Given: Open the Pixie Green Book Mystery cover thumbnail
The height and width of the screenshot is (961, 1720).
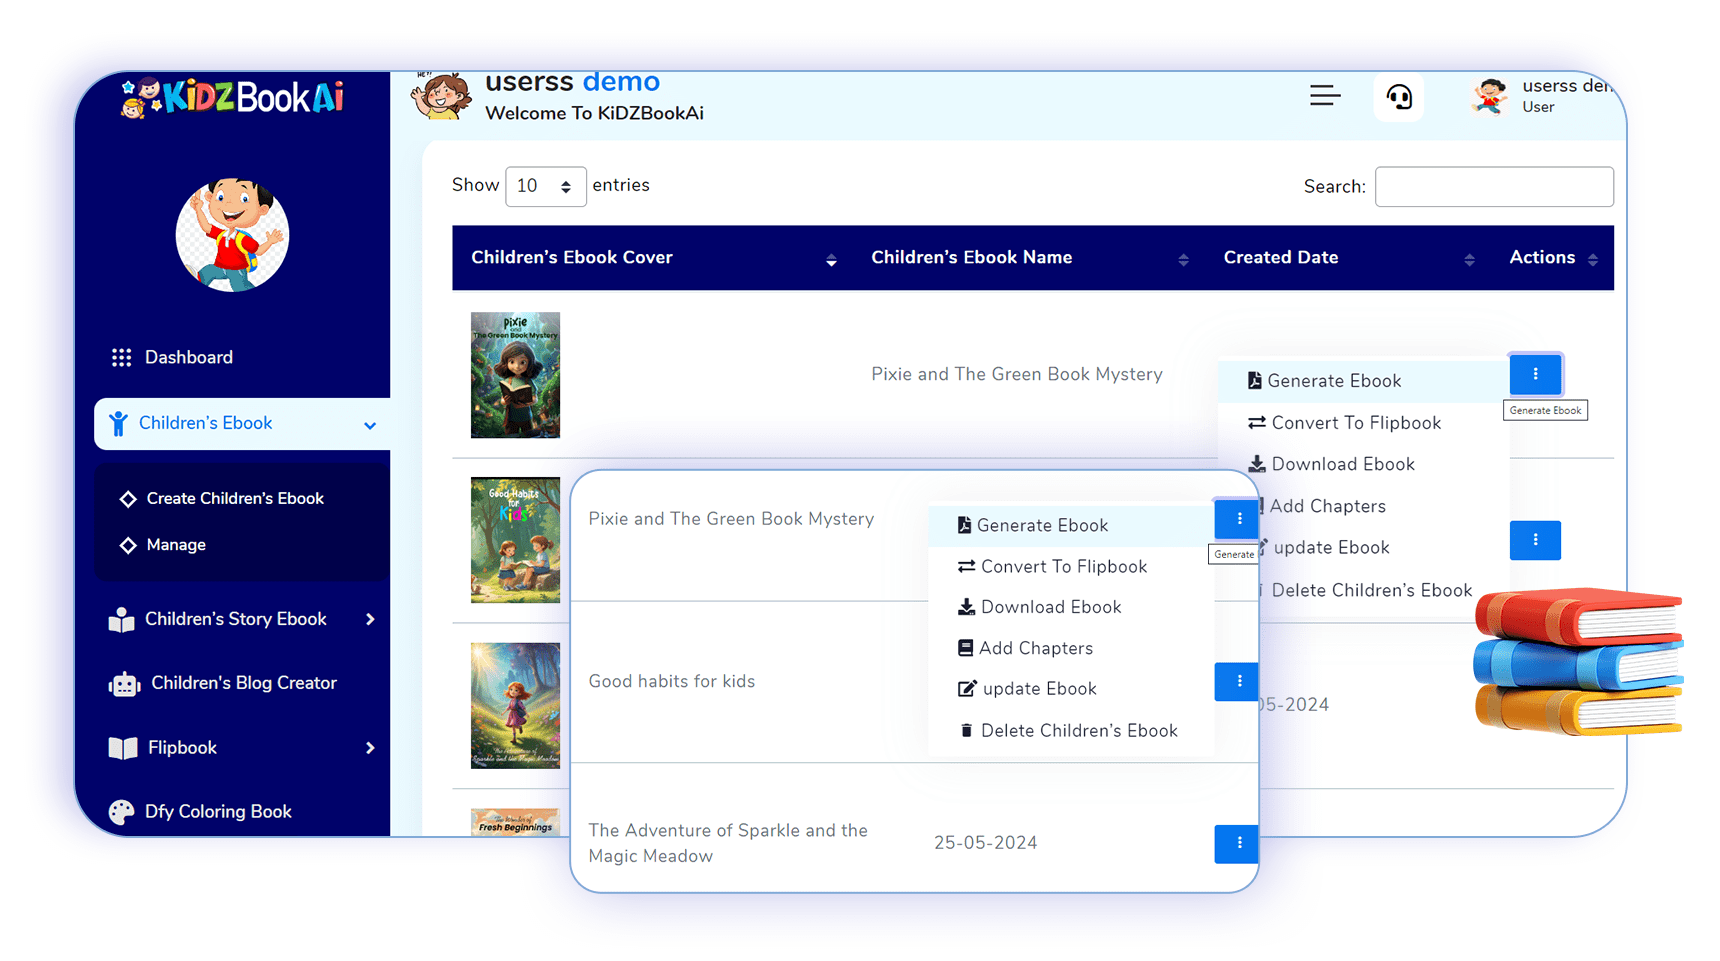Looking at the screenshot, I should (515, 375).
